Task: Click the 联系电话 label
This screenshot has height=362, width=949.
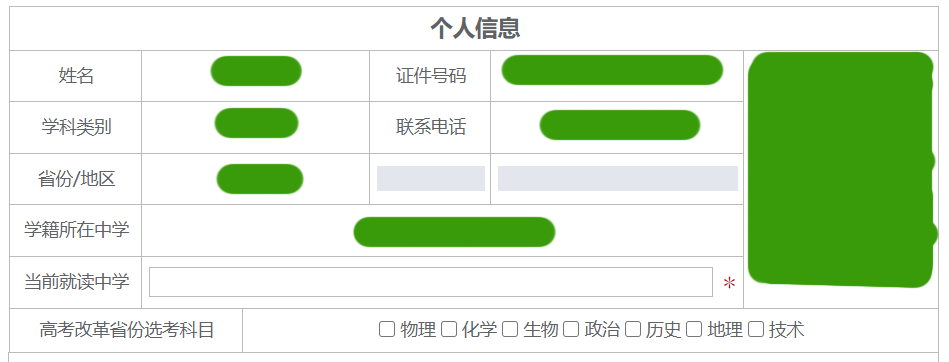Action: (431, 127)
